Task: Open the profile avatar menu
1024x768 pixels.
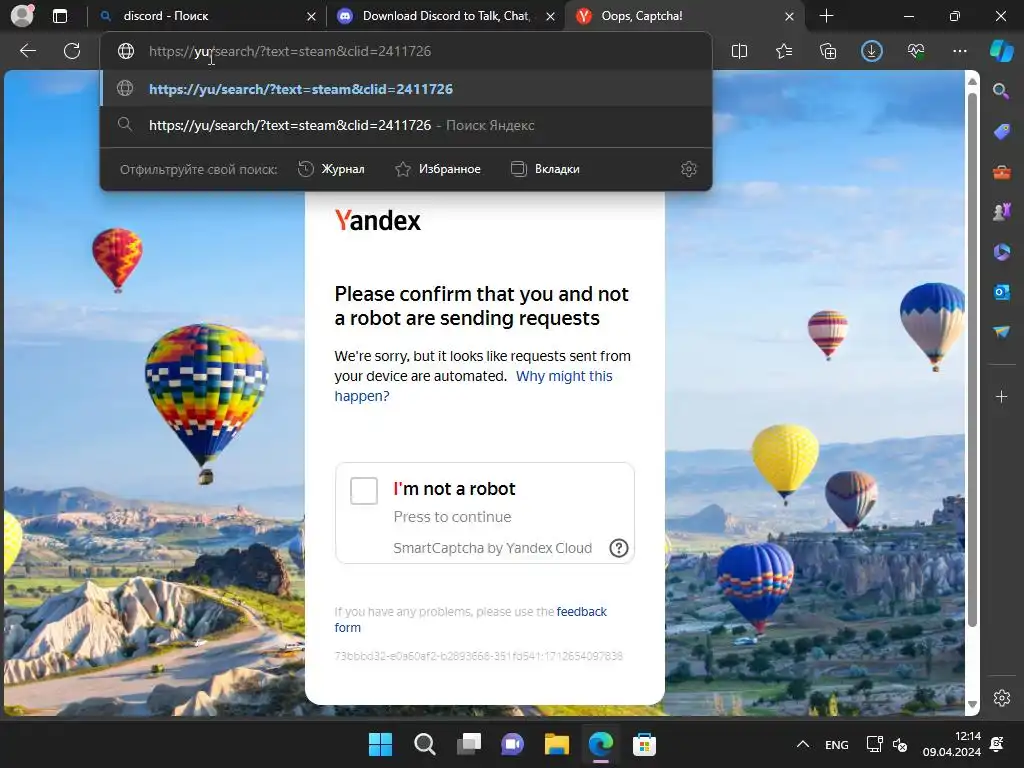Action: point(22,16)
